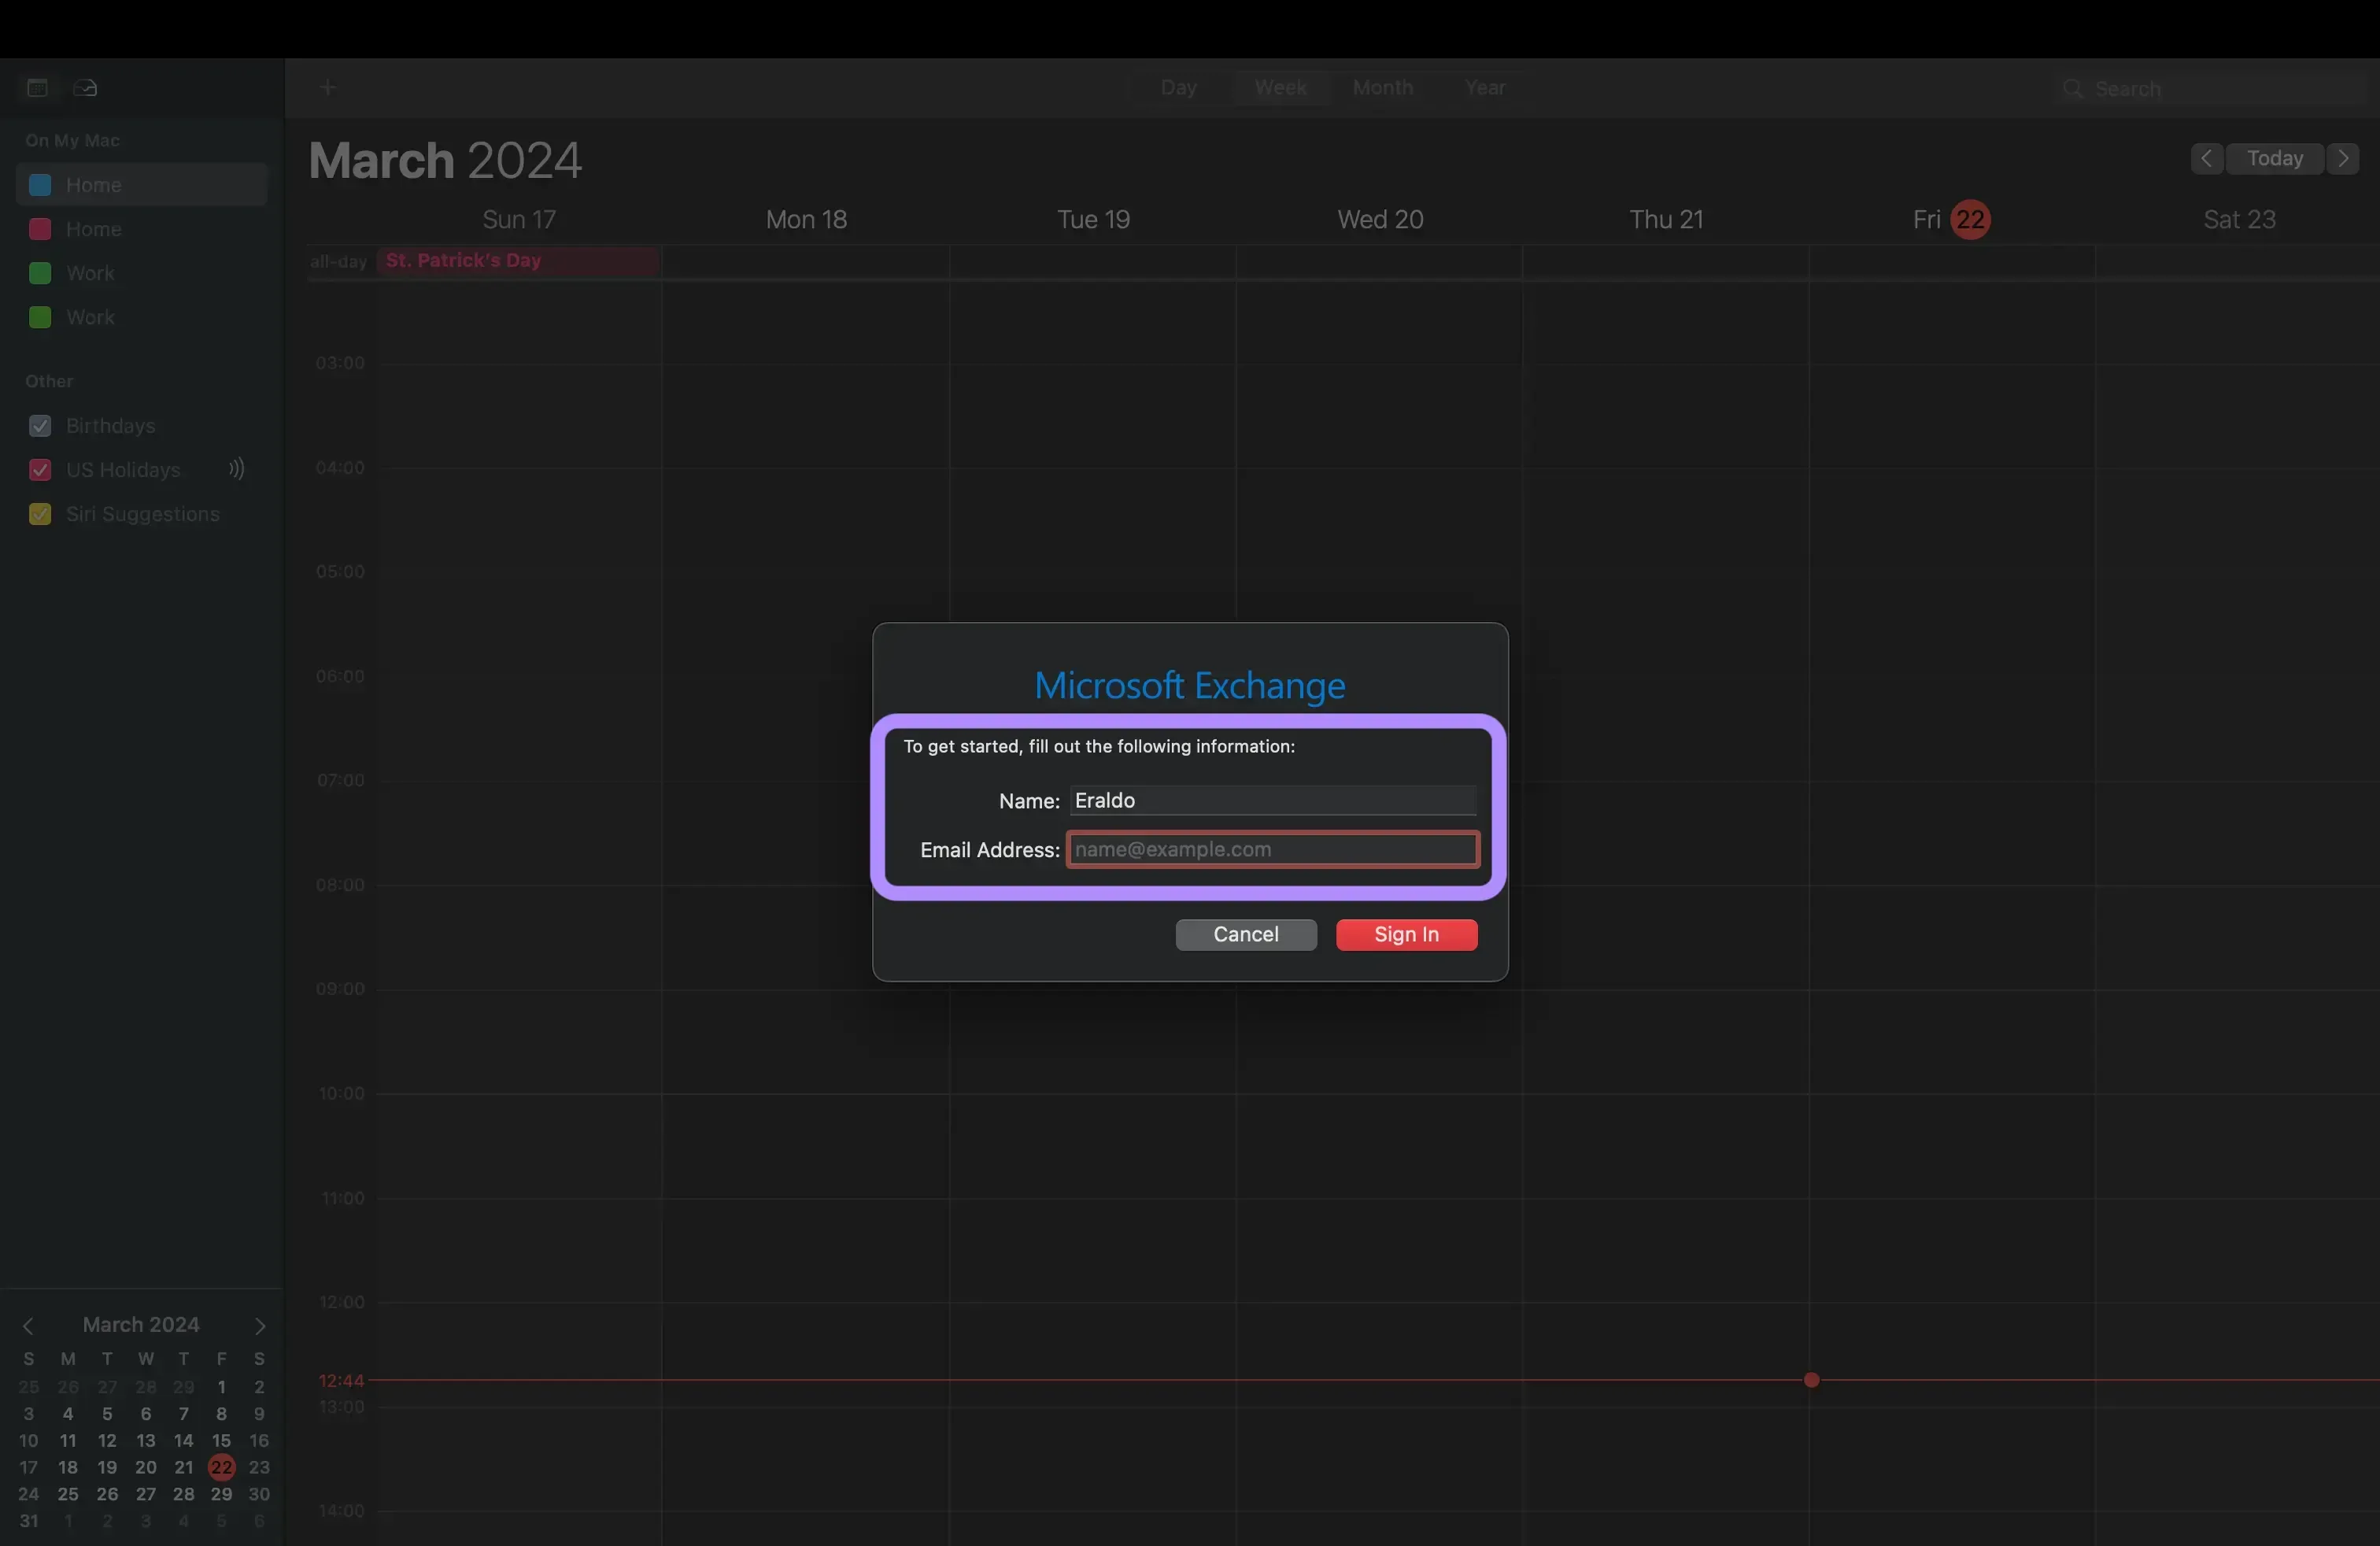This screenshot has width=2380, height=1546.
Task: Go to previous month in mini calendar
Action: (29, 1326)
